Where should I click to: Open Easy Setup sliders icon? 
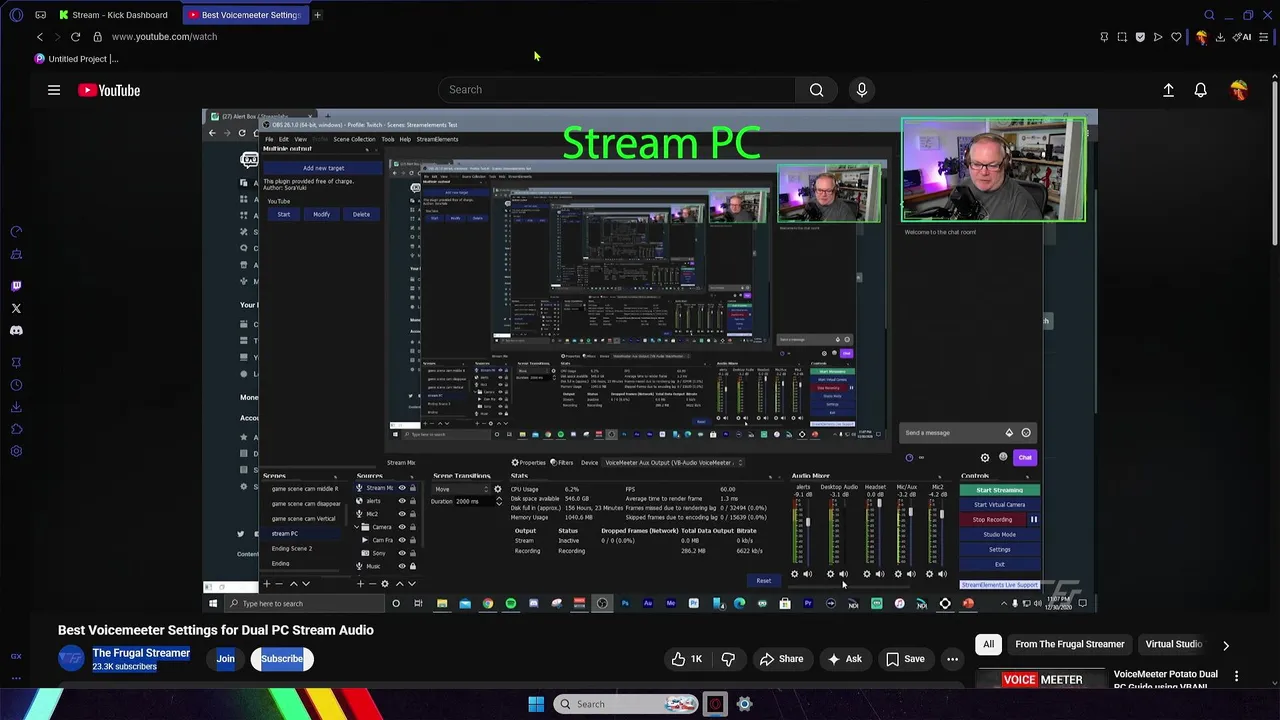coord(1265,37)
